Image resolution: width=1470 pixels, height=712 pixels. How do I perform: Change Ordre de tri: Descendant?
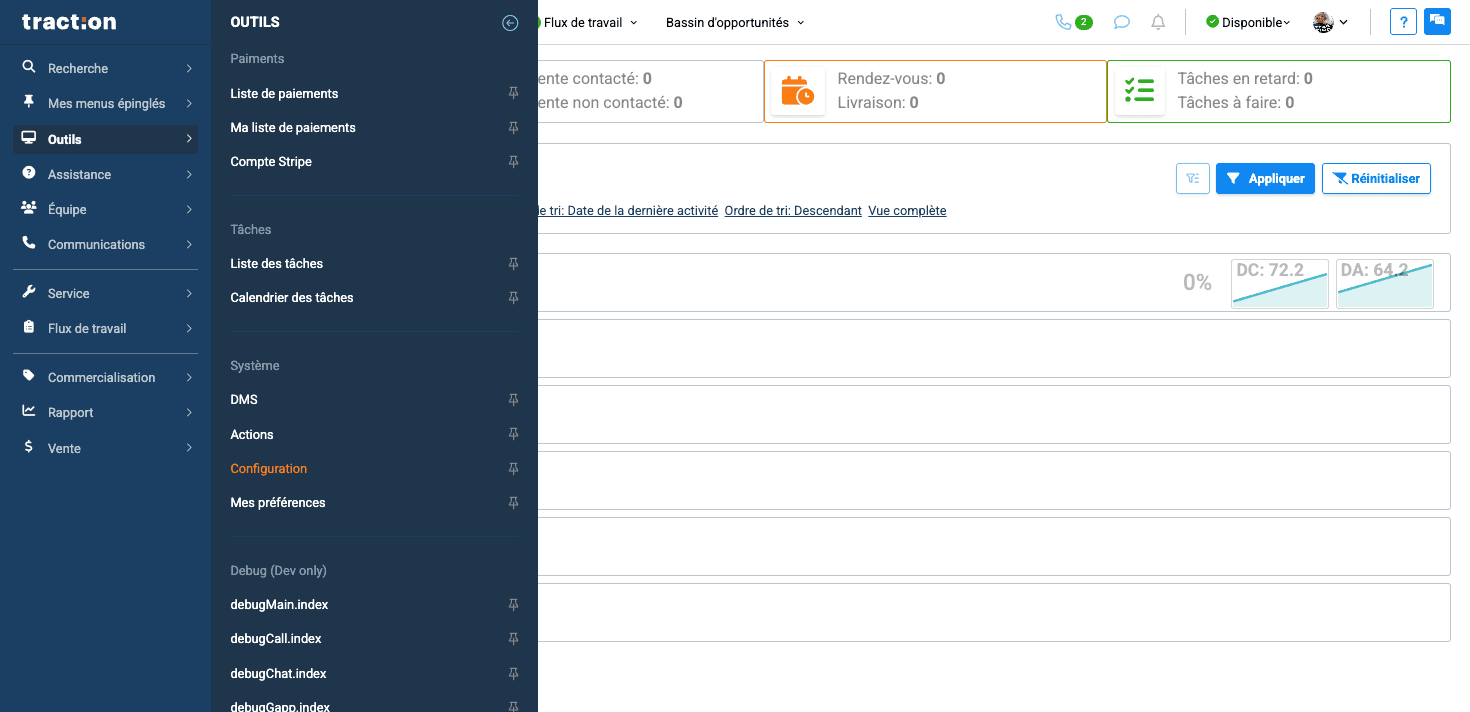pos(793,211)
